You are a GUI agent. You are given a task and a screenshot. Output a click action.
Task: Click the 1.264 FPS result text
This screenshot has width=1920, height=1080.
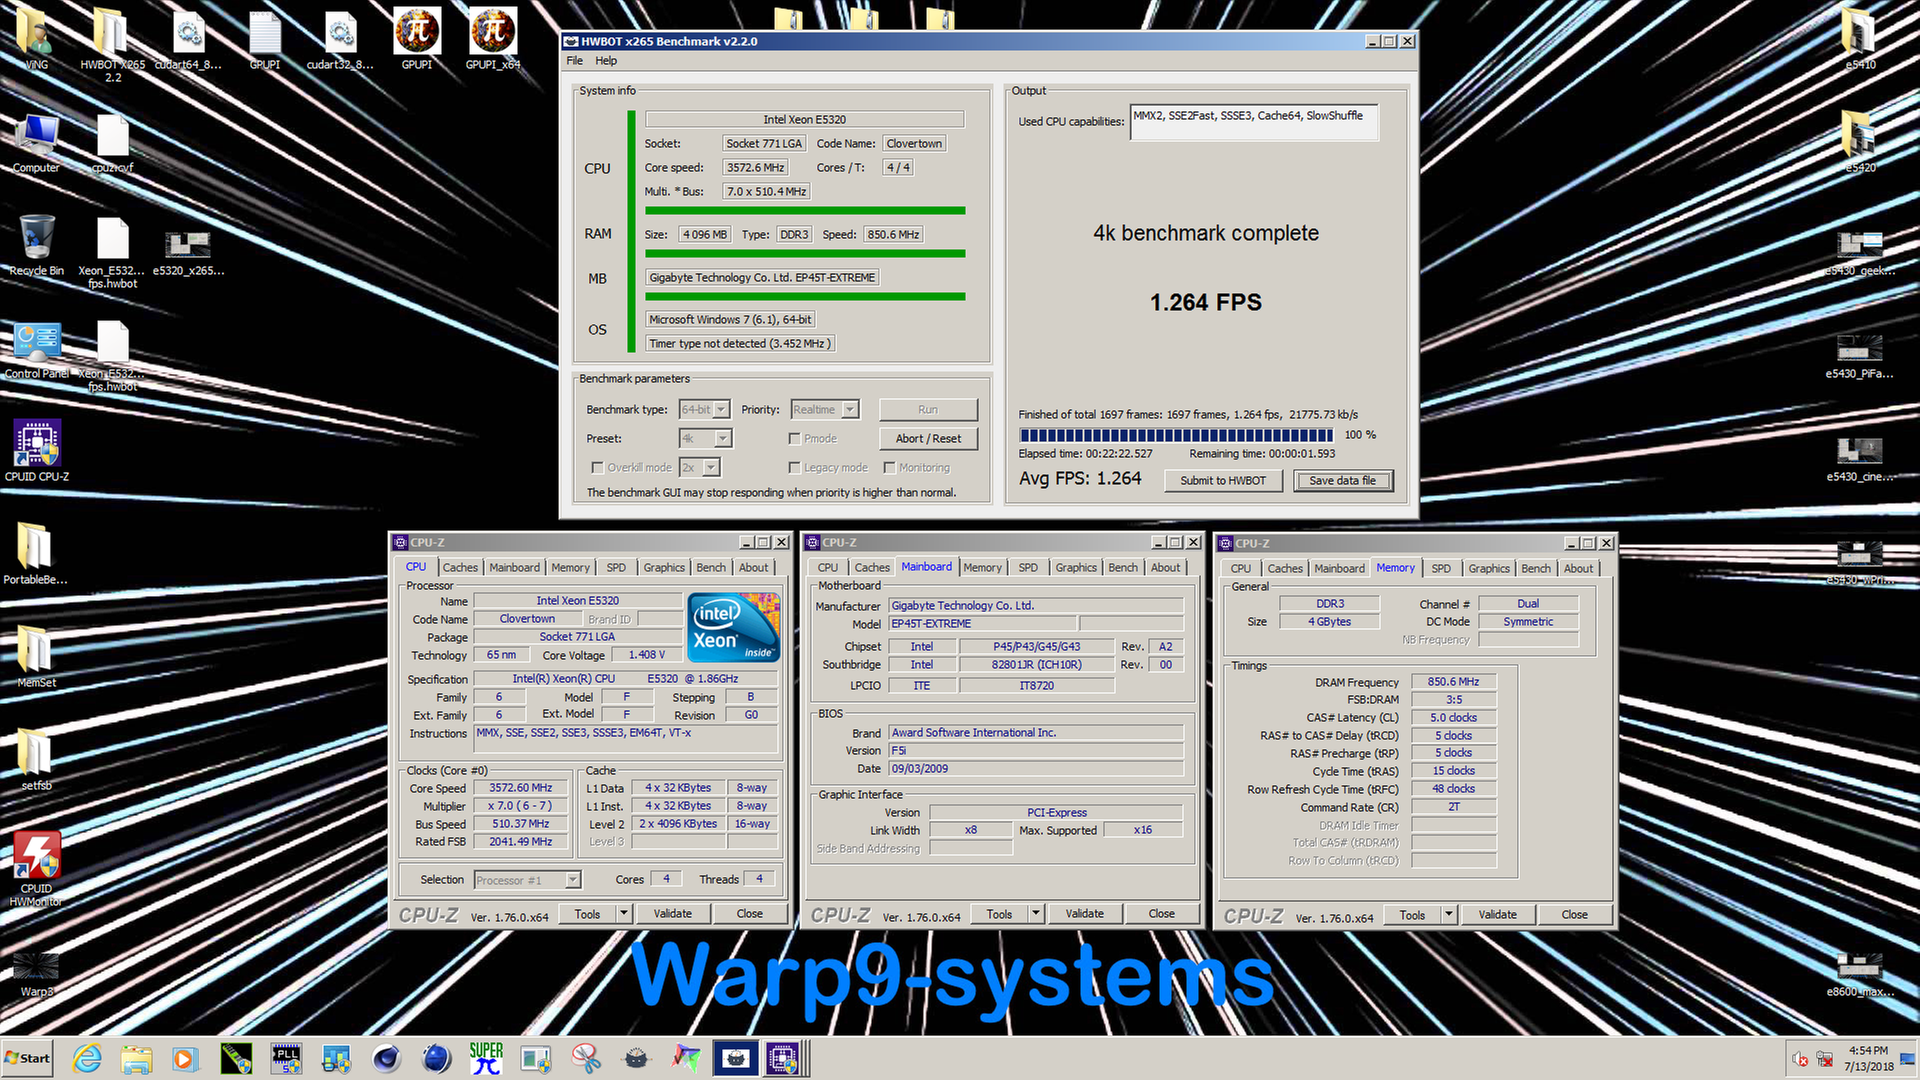1206,302
